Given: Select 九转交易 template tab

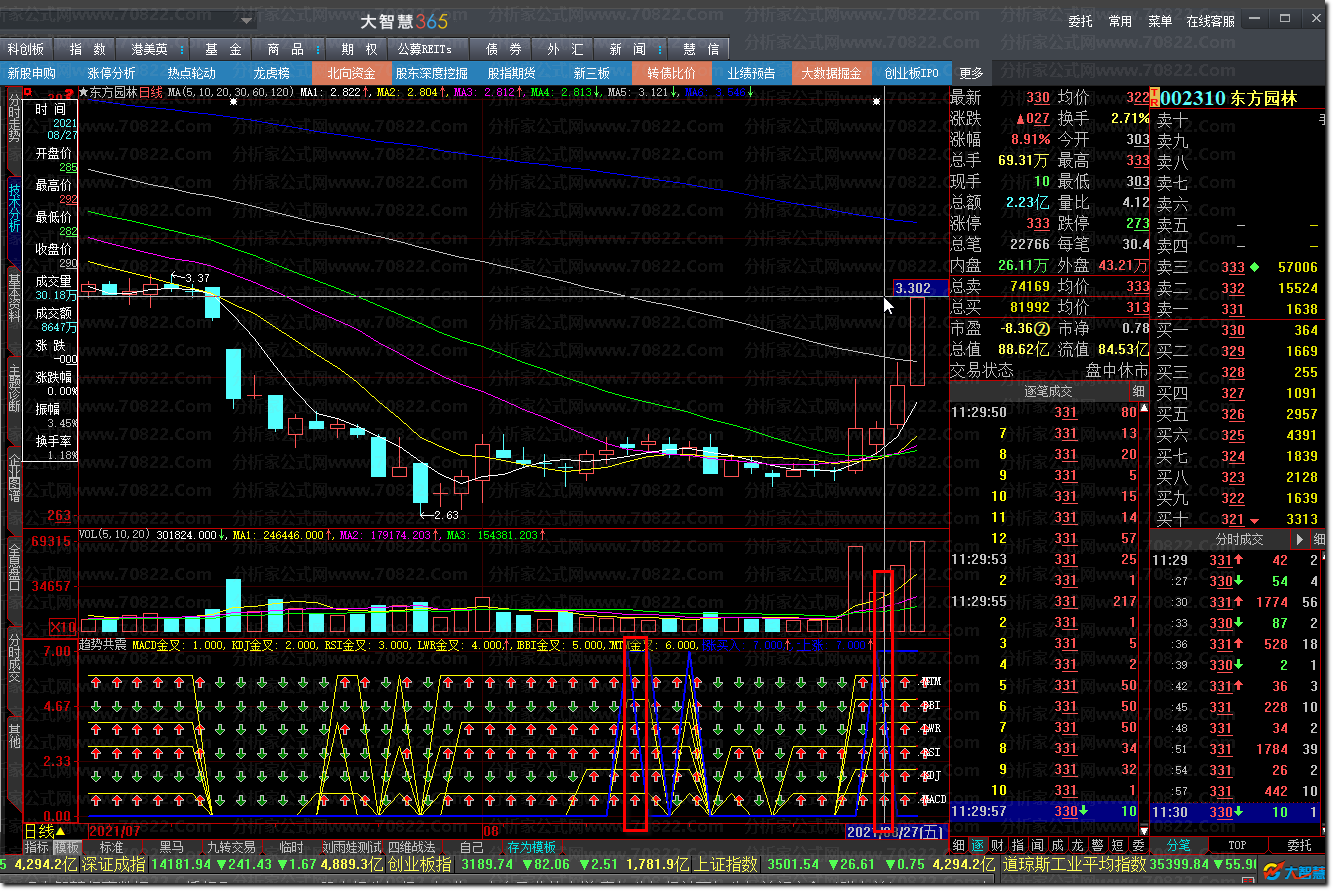Looking at the screenshot, I should [231, 846].
